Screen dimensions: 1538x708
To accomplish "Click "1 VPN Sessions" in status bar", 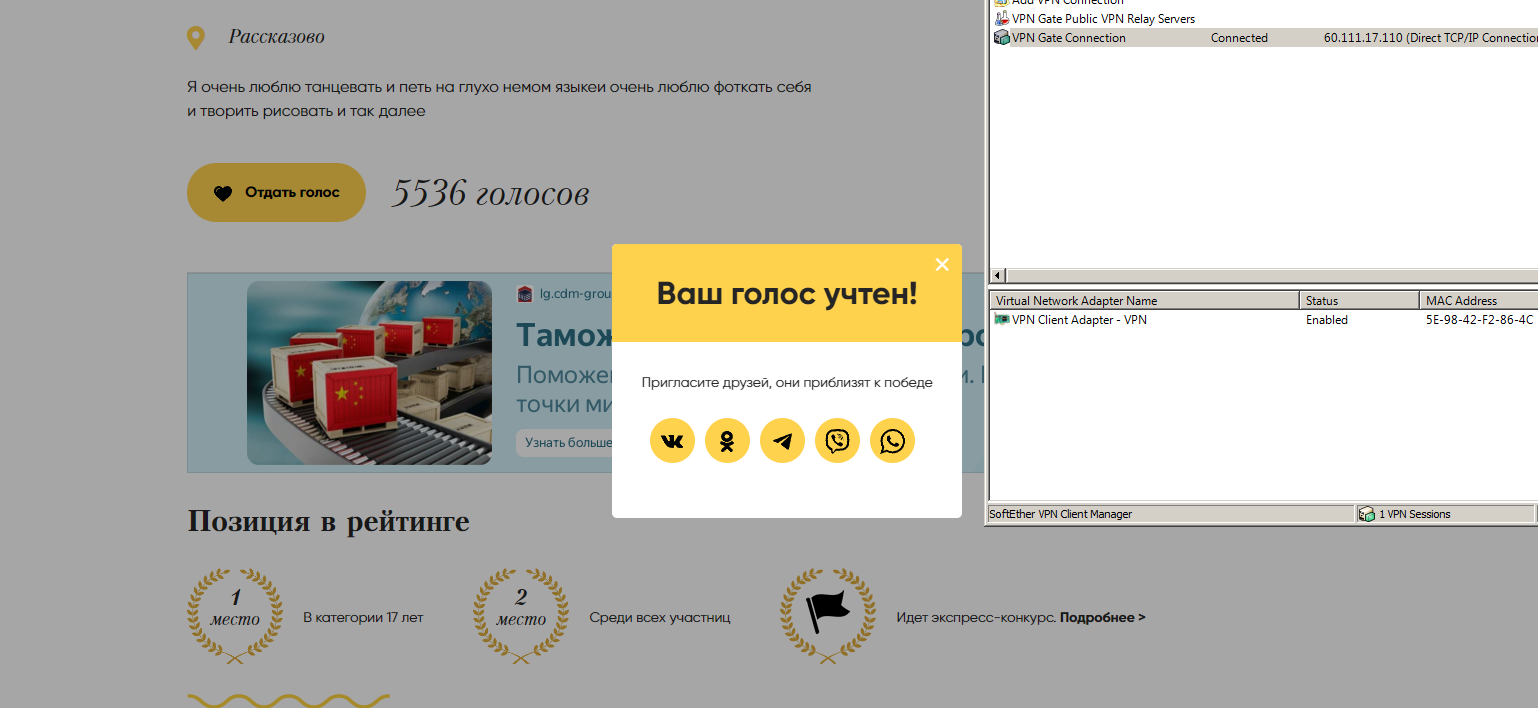I will [x=1414, y=514].
